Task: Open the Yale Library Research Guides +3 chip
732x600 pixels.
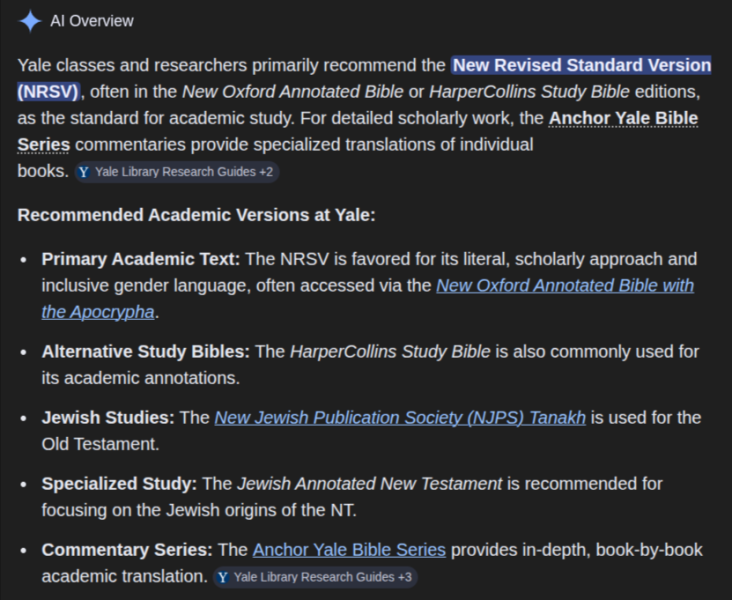Action: 315,577
